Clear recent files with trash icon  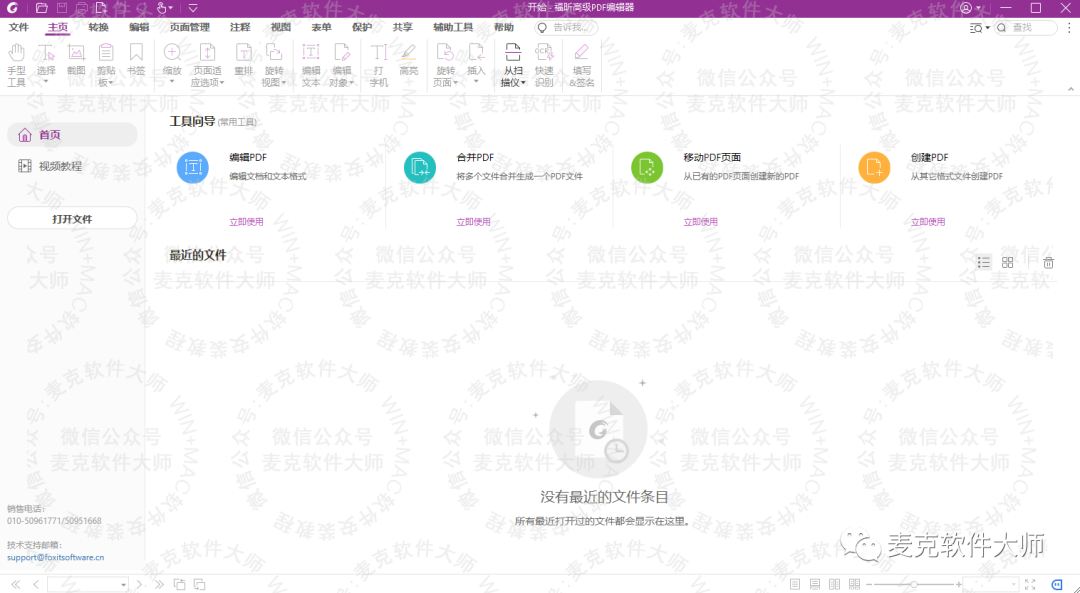pos(1048,262)
